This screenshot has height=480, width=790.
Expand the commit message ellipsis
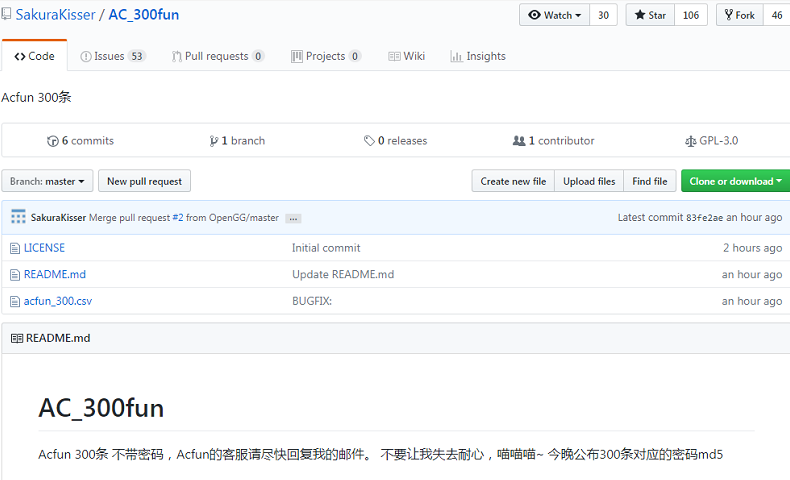pyautogui.click(x=293, y=218)
